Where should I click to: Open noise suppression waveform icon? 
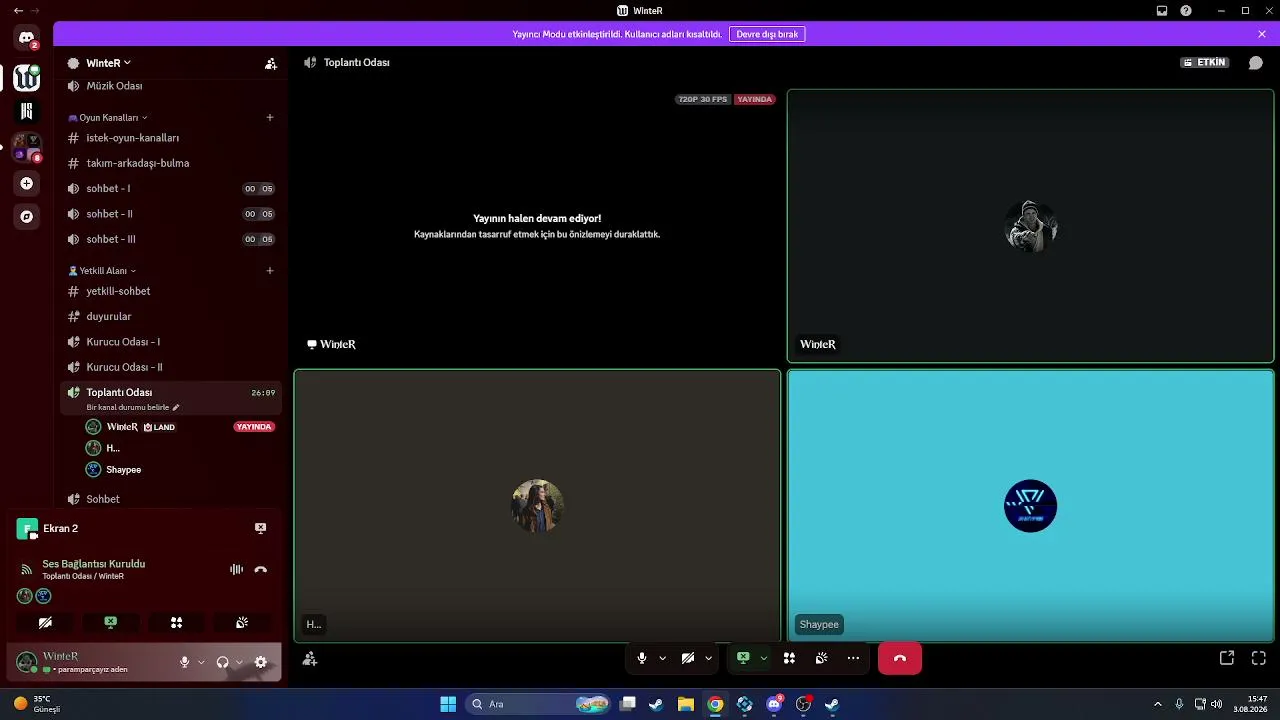tap(236, 569)
